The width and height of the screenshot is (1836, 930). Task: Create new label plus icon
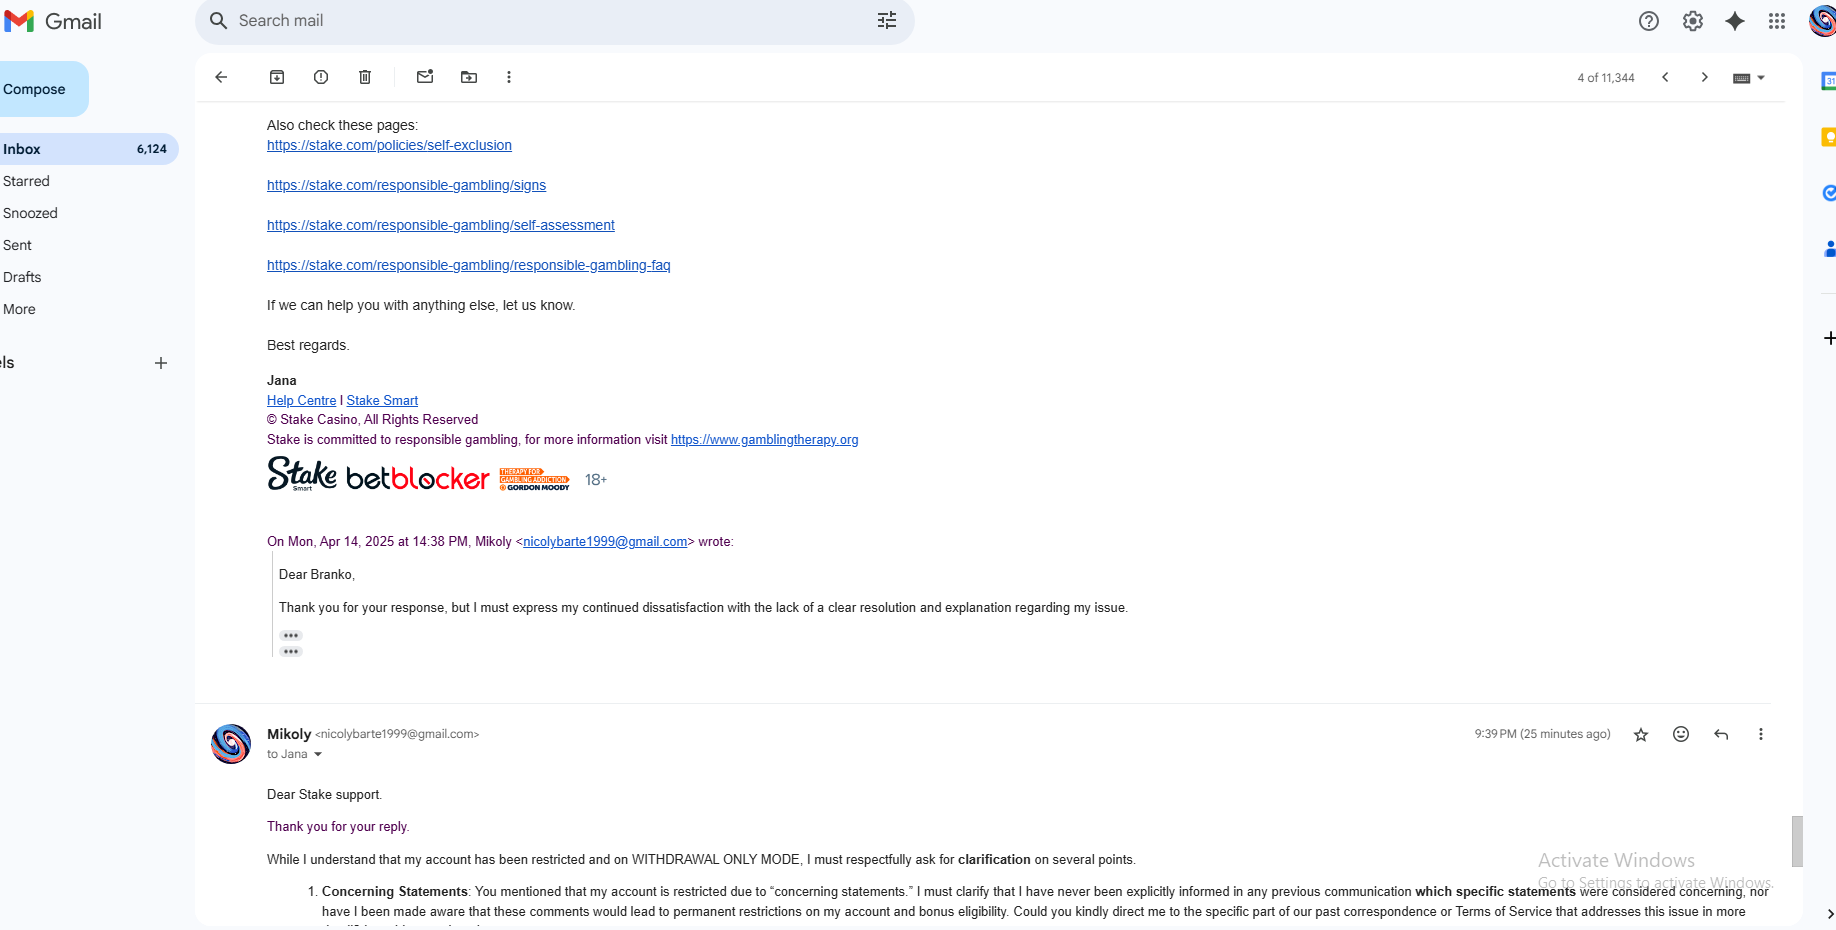(161, 363)
